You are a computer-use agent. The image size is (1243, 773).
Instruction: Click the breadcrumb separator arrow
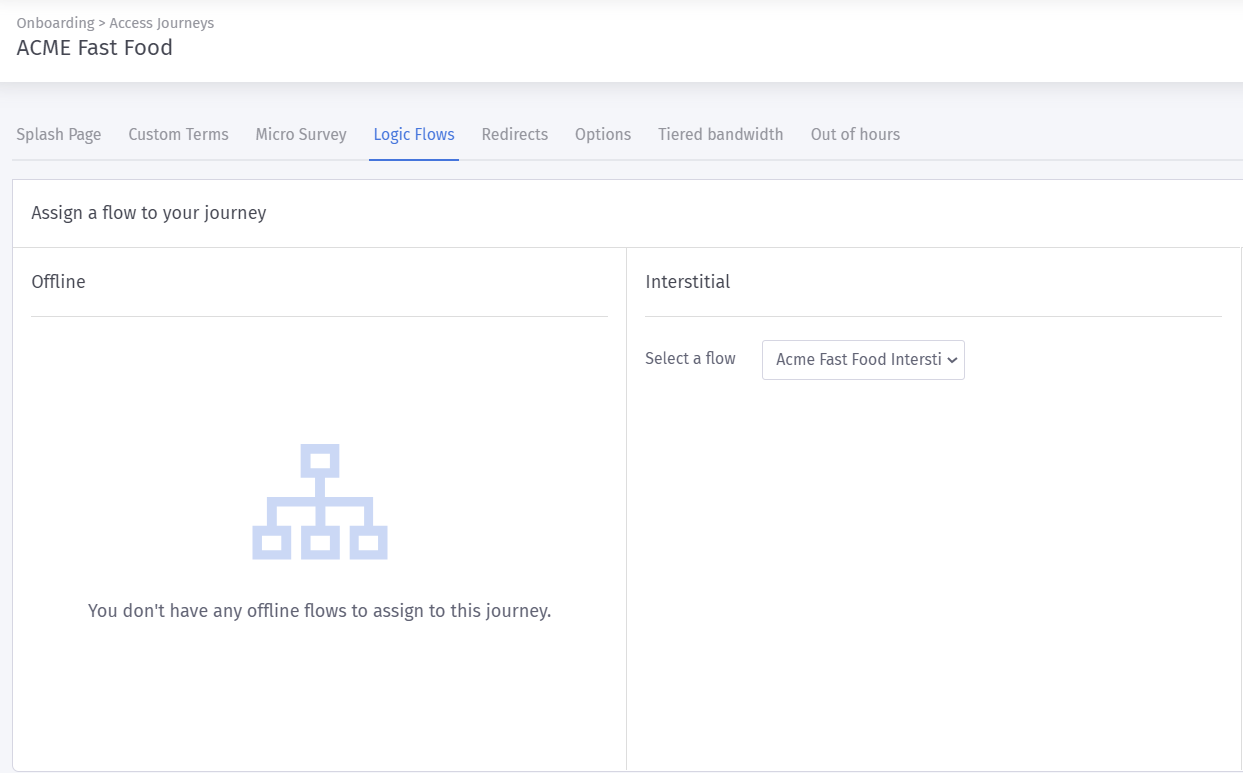coord(102,23)
